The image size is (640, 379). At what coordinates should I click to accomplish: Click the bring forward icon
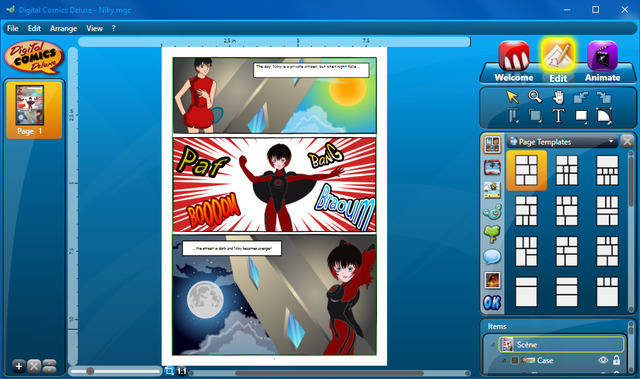click(604, 97)
